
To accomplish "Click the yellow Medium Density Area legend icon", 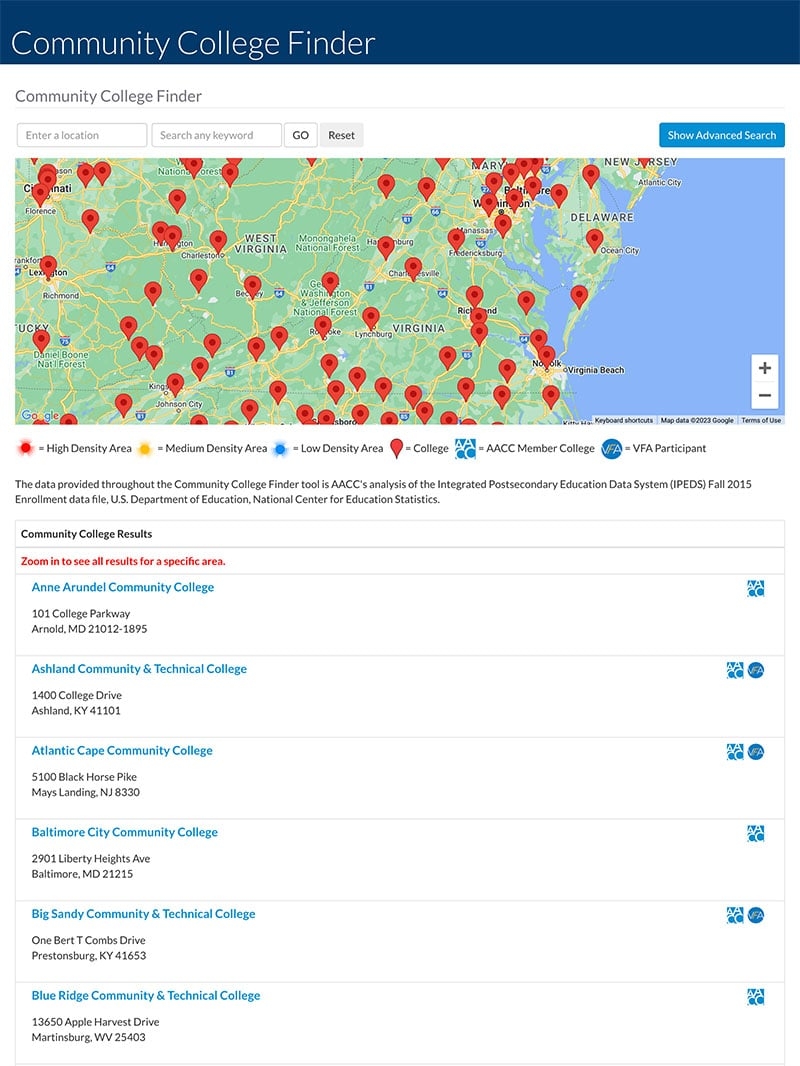I will [144, 447].
